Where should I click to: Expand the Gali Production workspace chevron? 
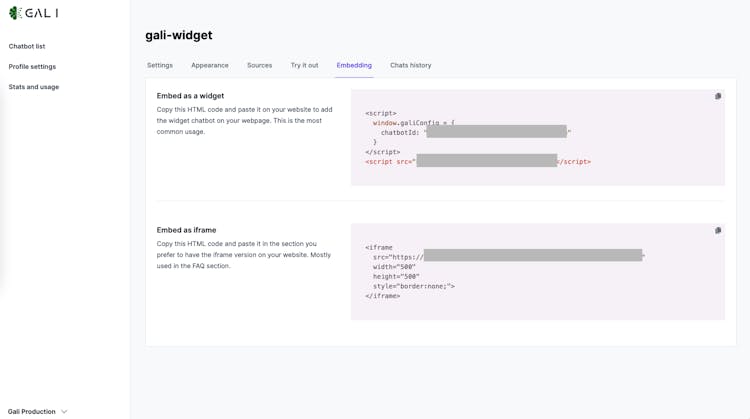click(x=64, y=412)
